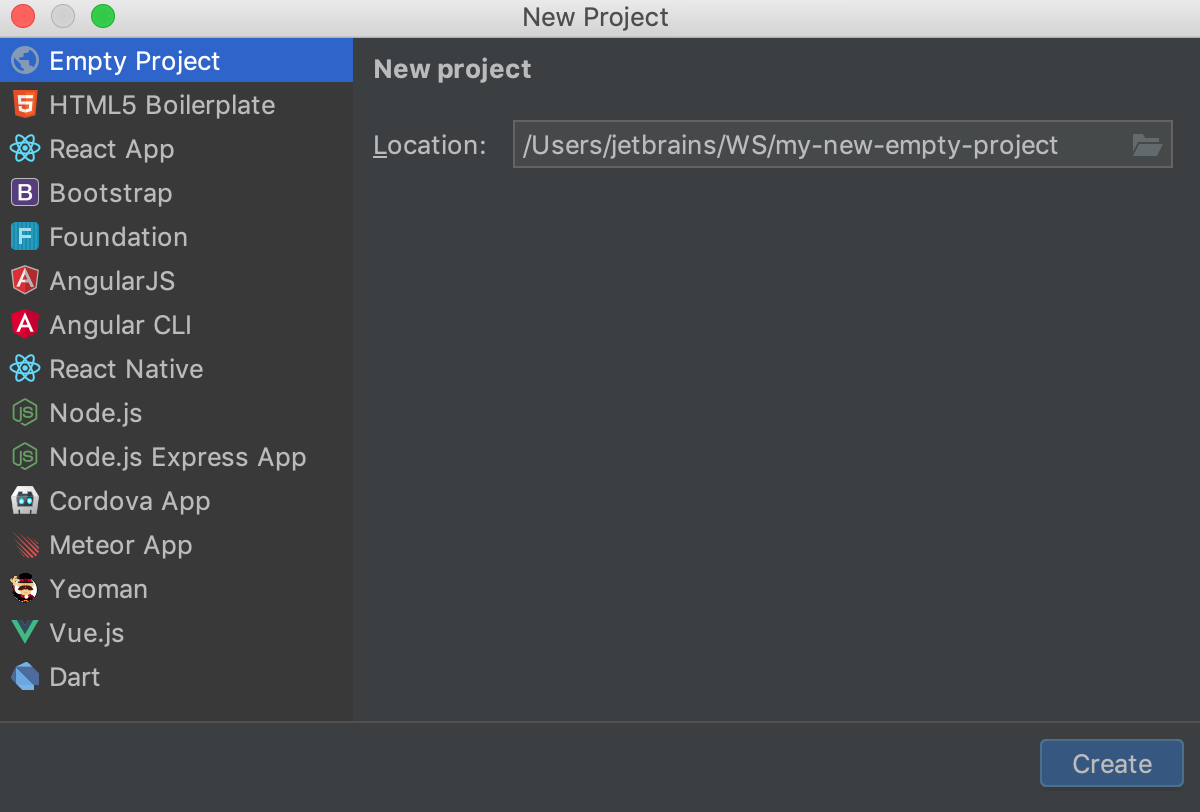The width and height of the screenshot is (1200, 812).
Task: Click the Vue.js green V icon
Action: [25, 633]
